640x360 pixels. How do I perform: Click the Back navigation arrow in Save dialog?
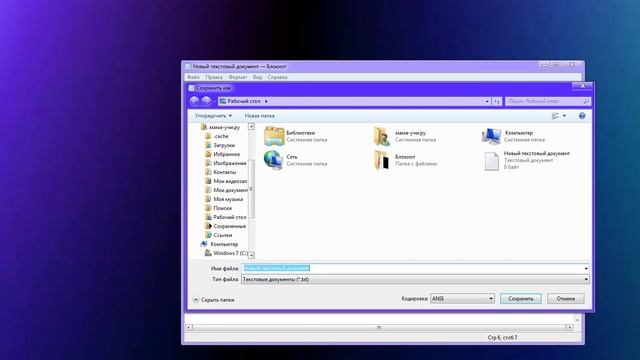(194, 101)
